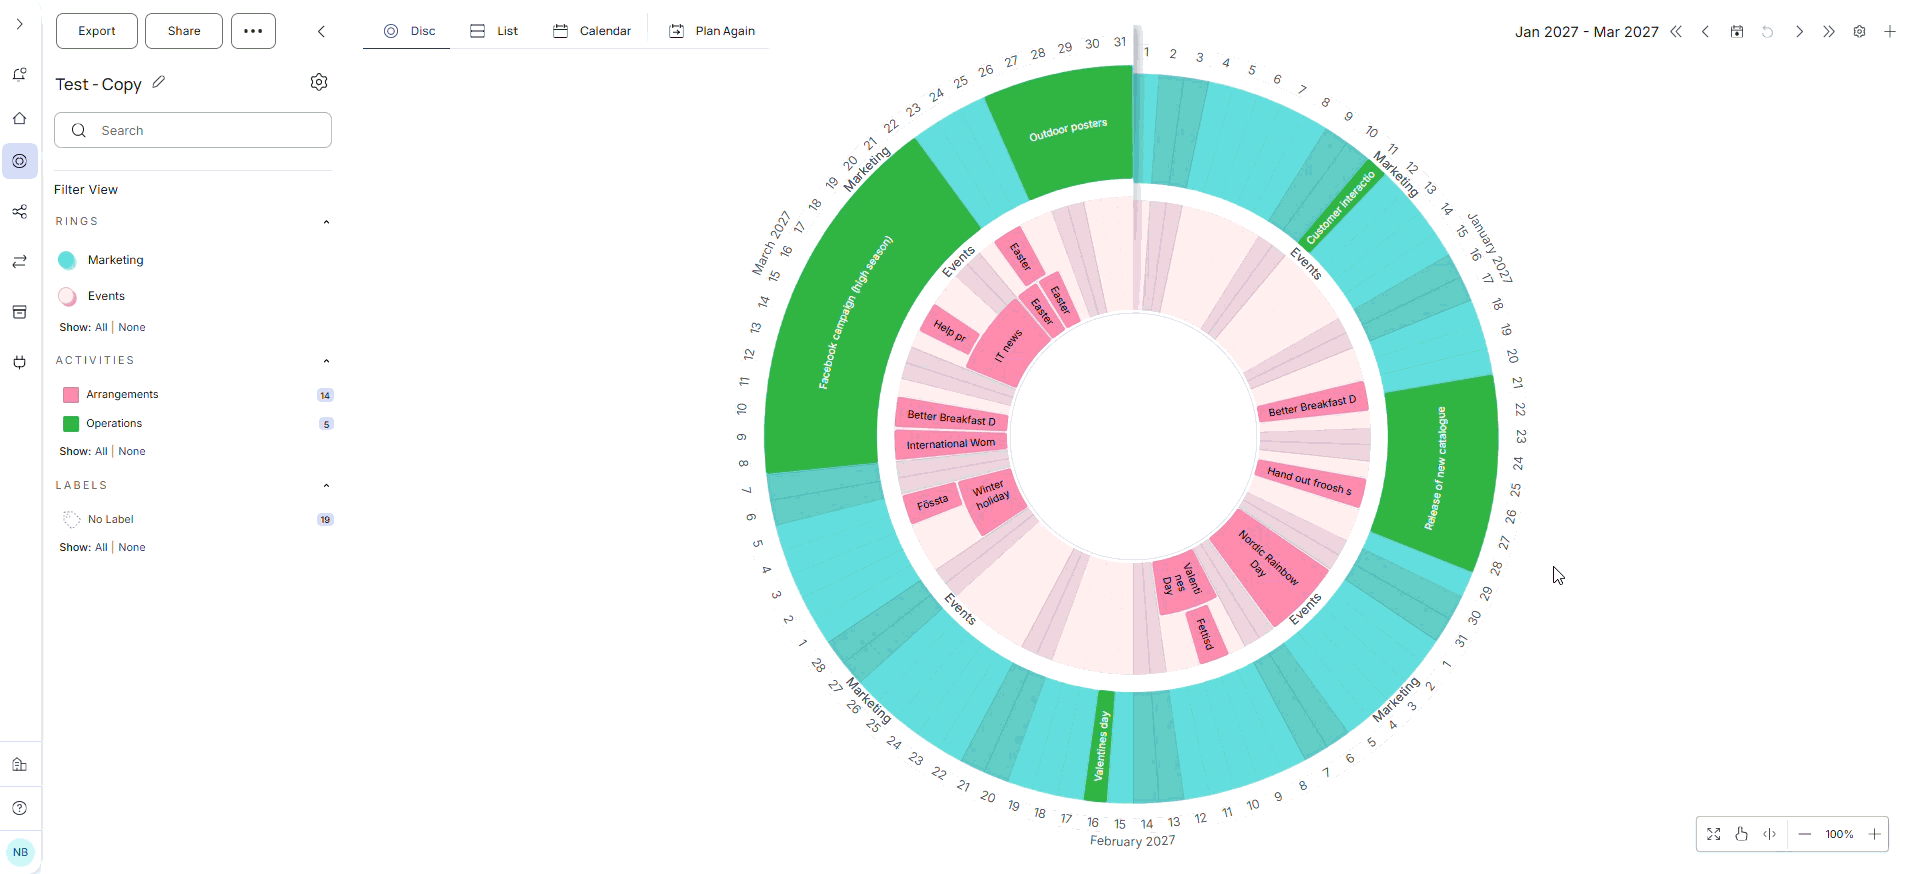Switch to the Calendar tab
Viewport: 1914px width, 874px height.
coord(592,31)
